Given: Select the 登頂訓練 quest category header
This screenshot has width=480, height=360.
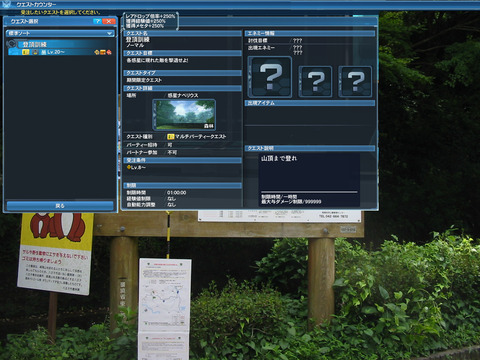Looking at the screenshot, I should [x=65, y=44].
